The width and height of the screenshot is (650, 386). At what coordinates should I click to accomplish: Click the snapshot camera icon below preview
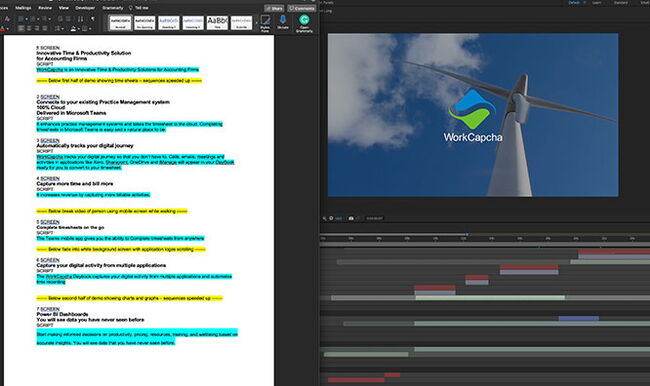[351, 218]
